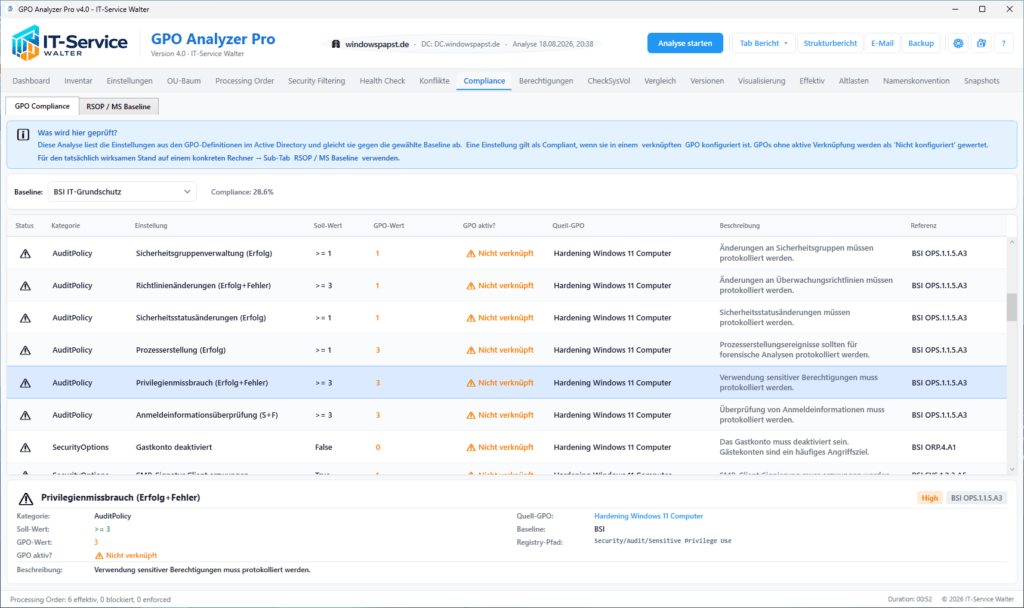
Task: Go to the Namenskonvention tab
Action: tap(916, 81)
